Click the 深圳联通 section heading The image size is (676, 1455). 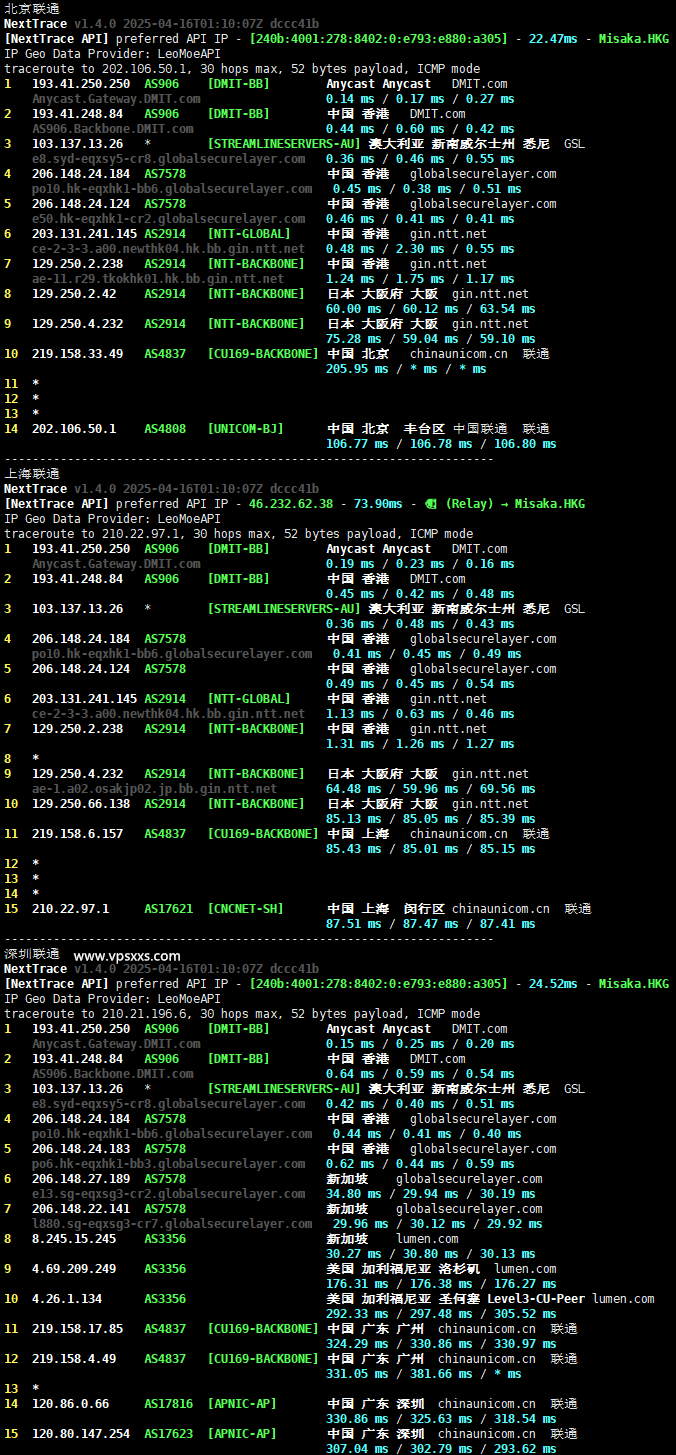[32, 953]
